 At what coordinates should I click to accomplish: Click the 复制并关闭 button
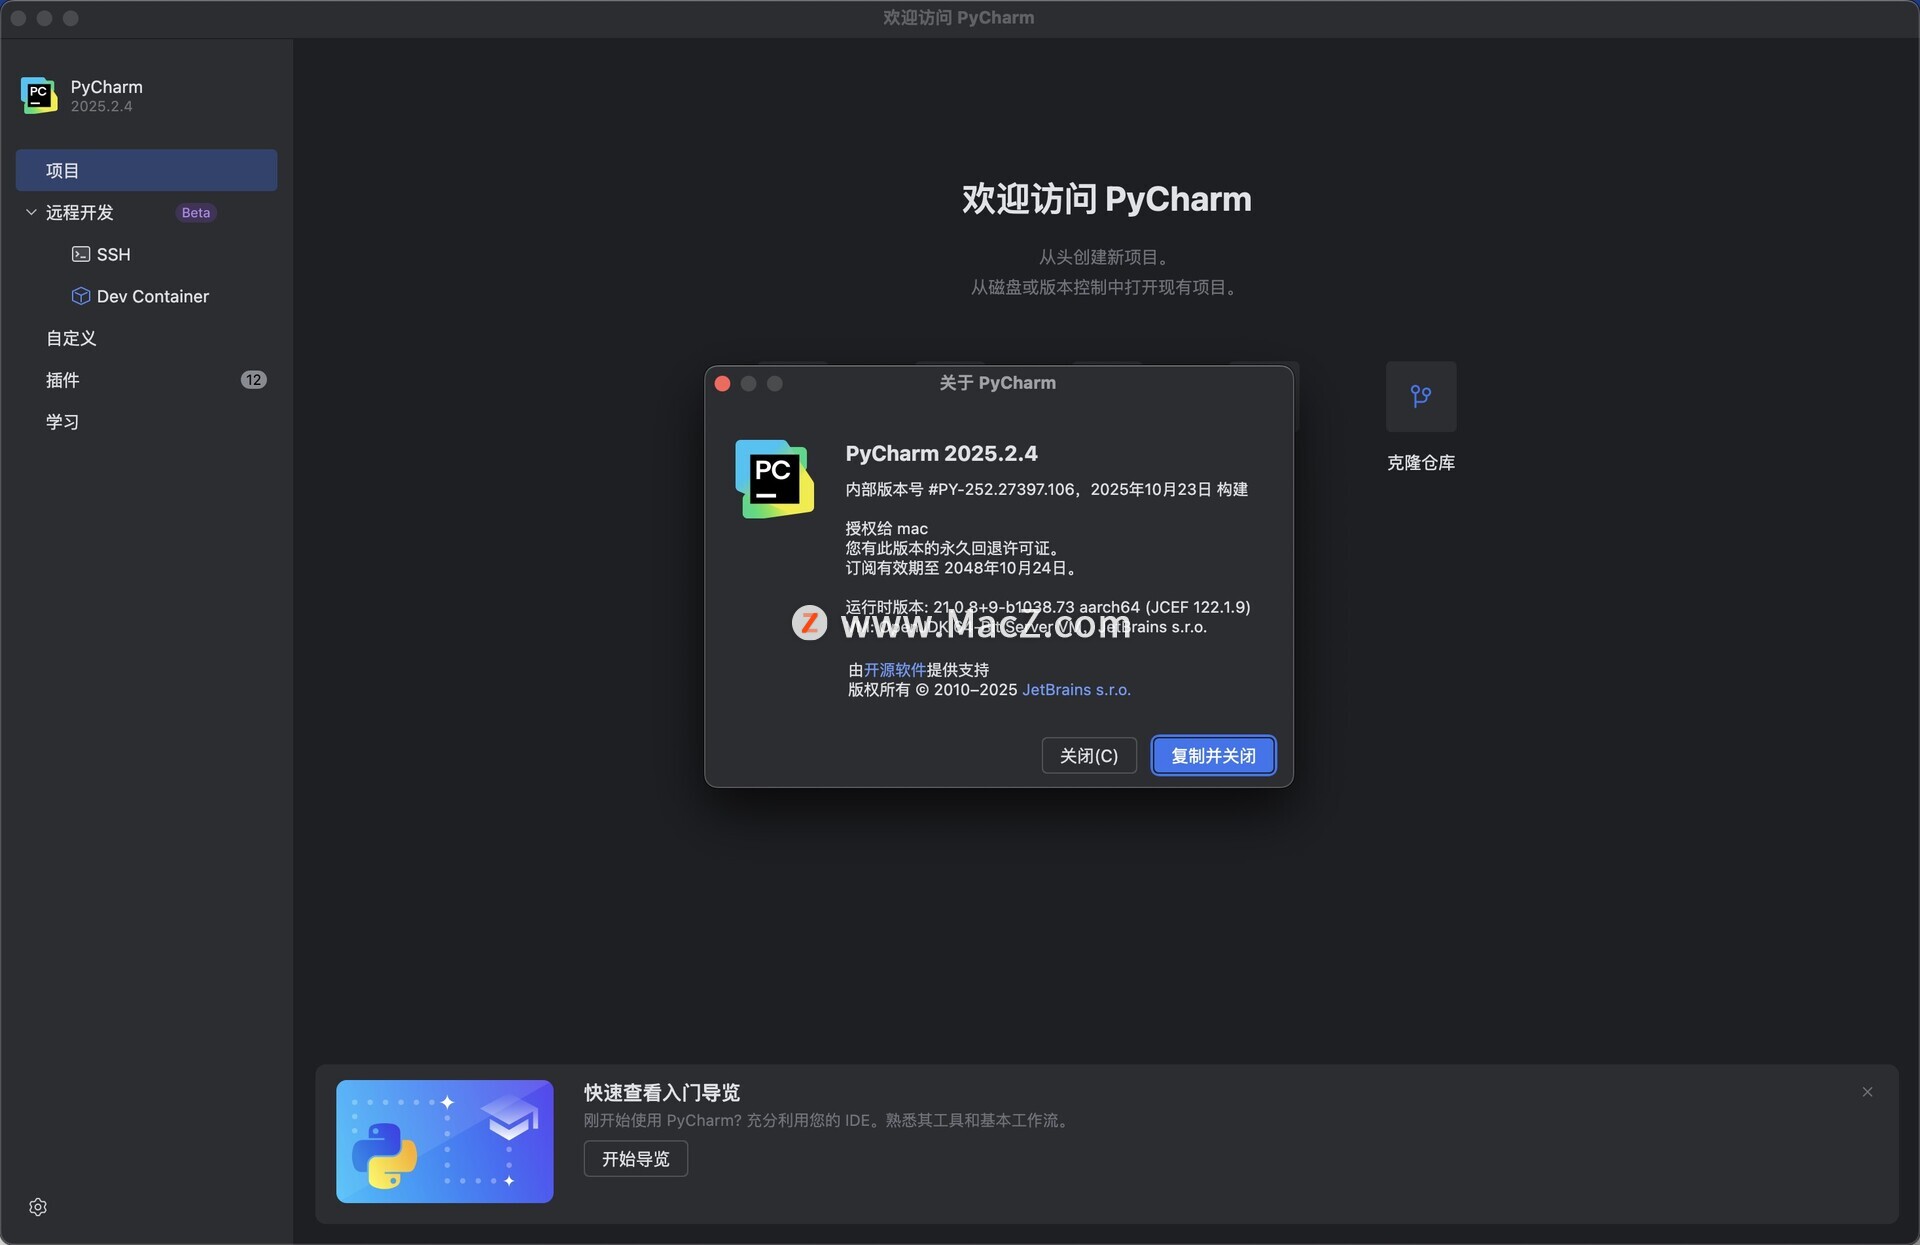1213,755
